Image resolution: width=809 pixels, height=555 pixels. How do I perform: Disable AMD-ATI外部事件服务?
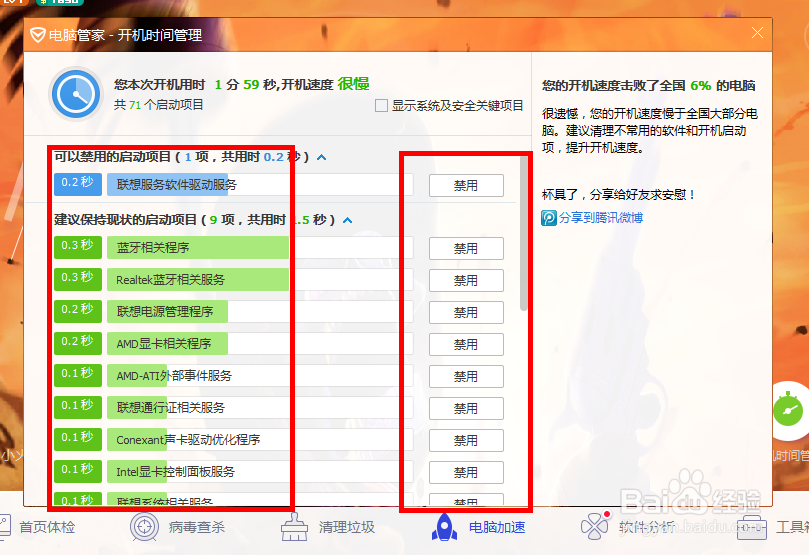(x=466, y=377)
